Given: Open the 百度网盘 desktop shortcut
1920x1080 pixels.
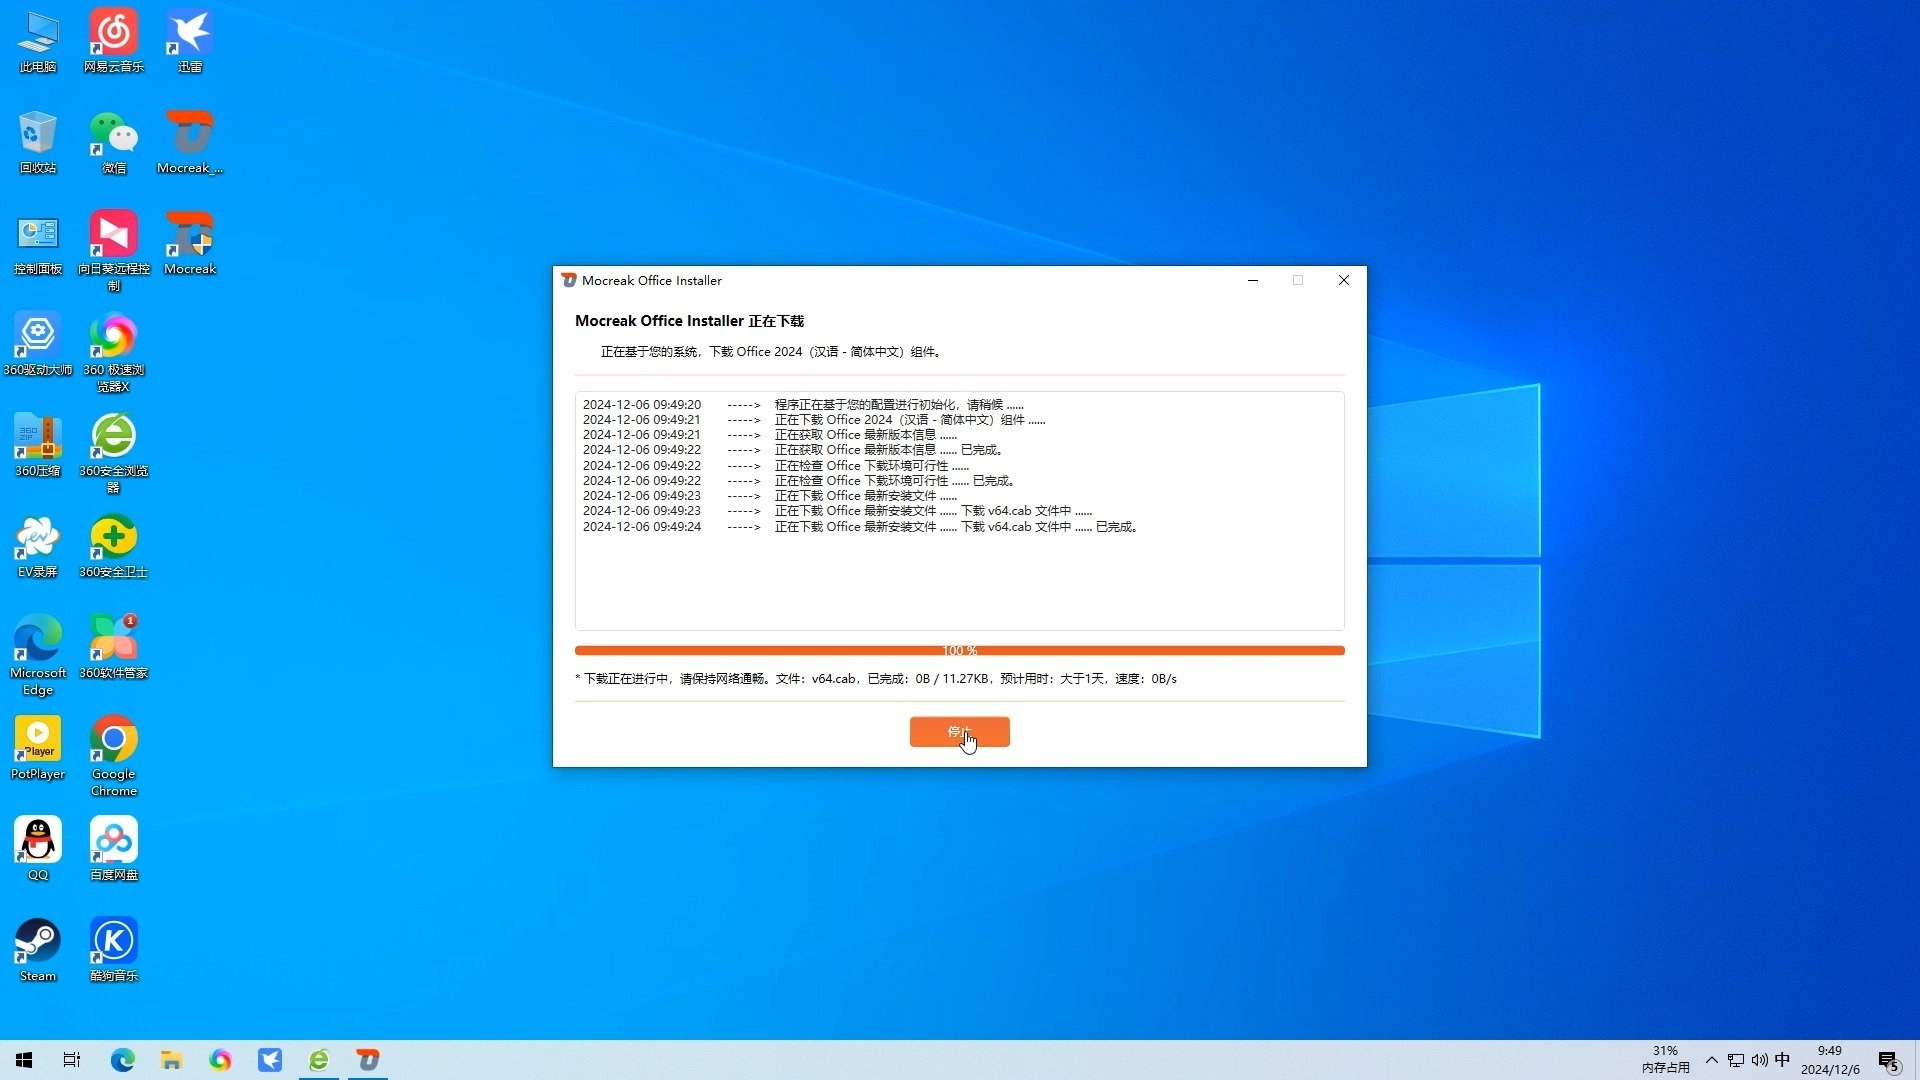Looking at the screenshot, I should pos(114,850).
